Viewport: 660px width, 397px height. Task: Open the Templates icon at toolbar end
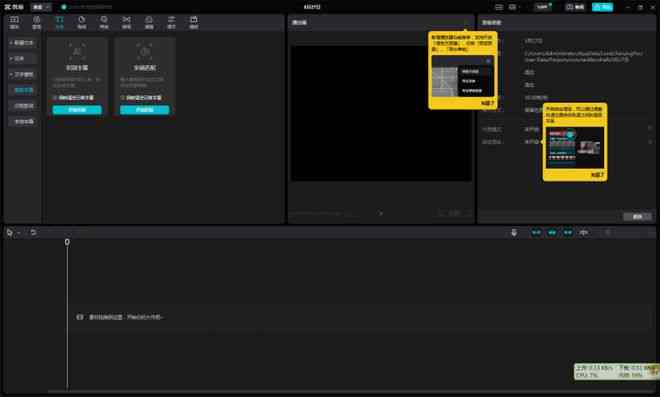click(194, 22)
